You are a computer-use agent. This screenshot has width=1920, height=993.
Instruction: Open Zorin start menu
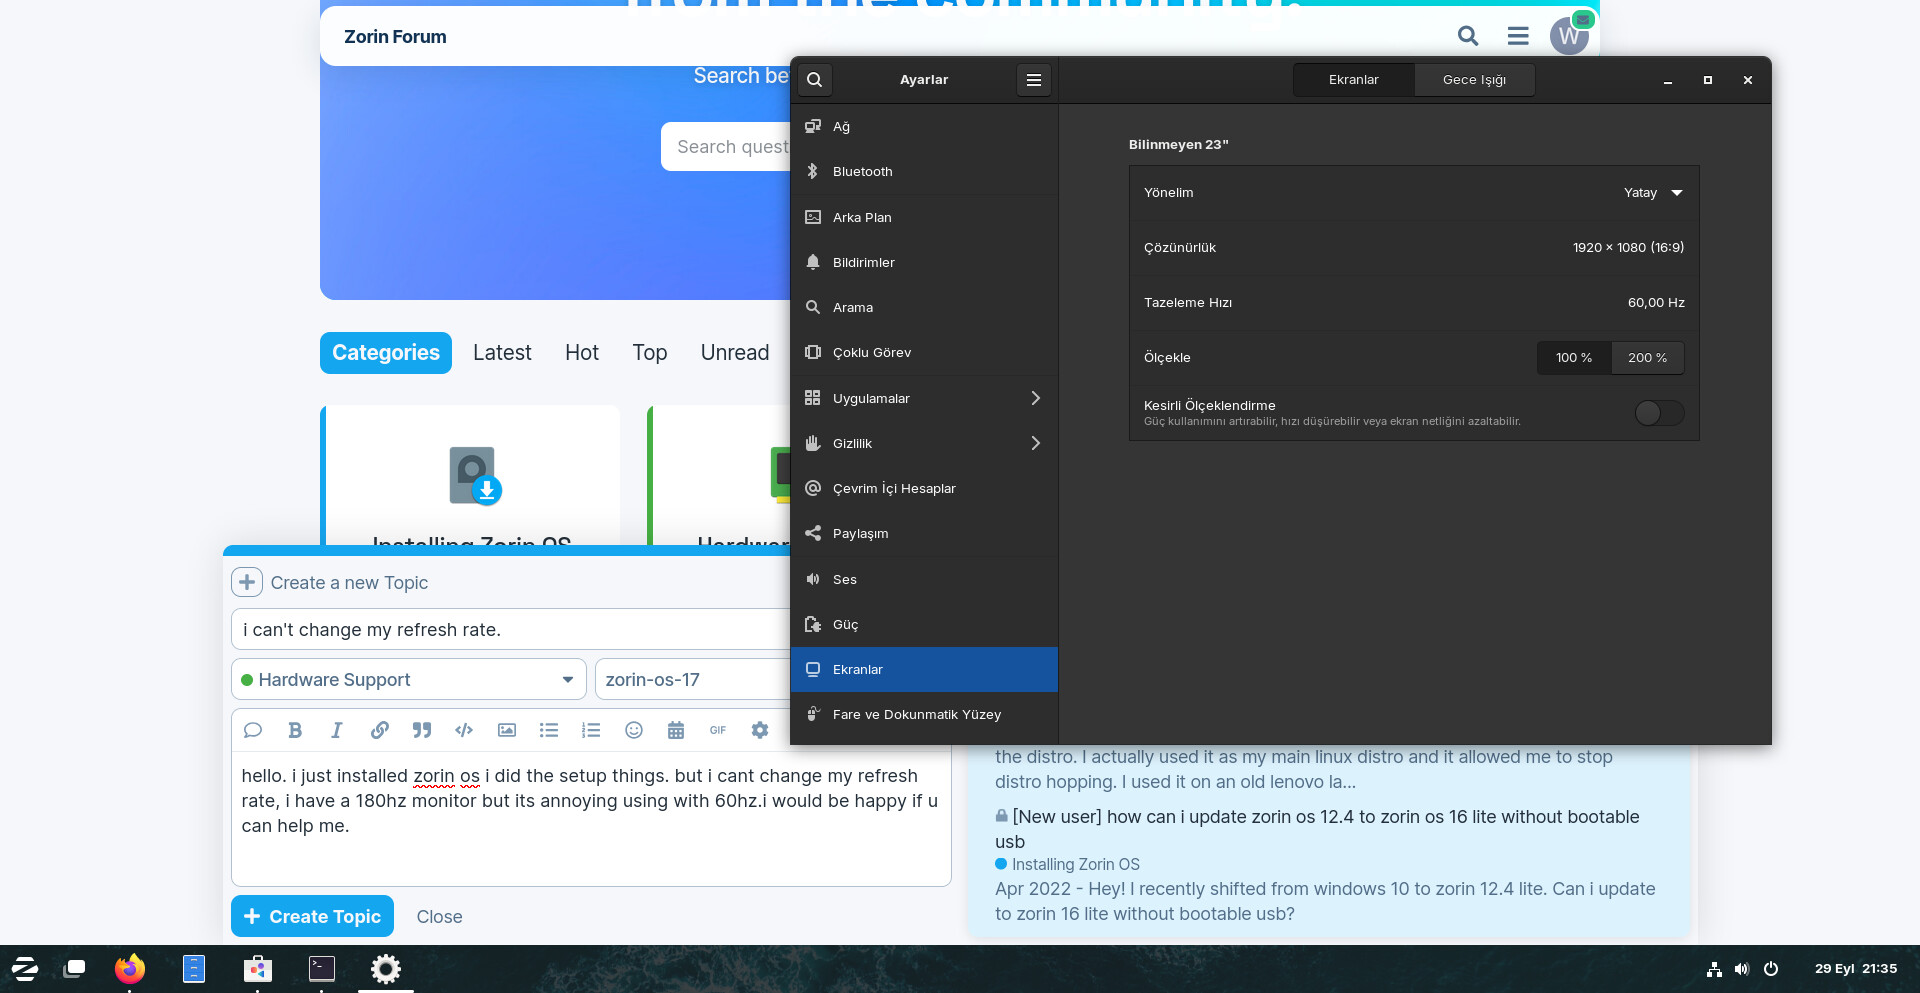tap(25, 968)
